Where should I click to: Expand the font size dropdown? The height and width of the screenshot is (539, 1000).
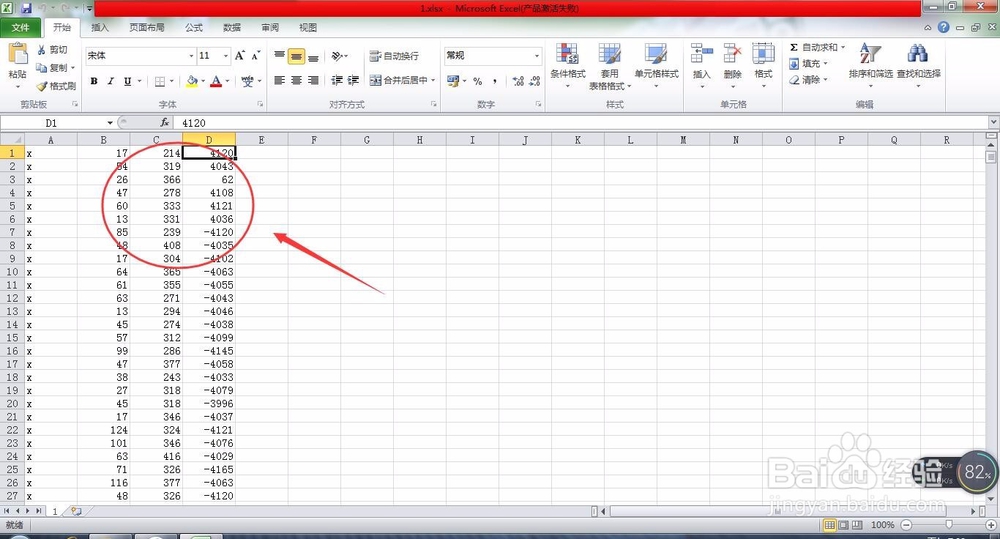pyautogui.click(x=225, y=56)
